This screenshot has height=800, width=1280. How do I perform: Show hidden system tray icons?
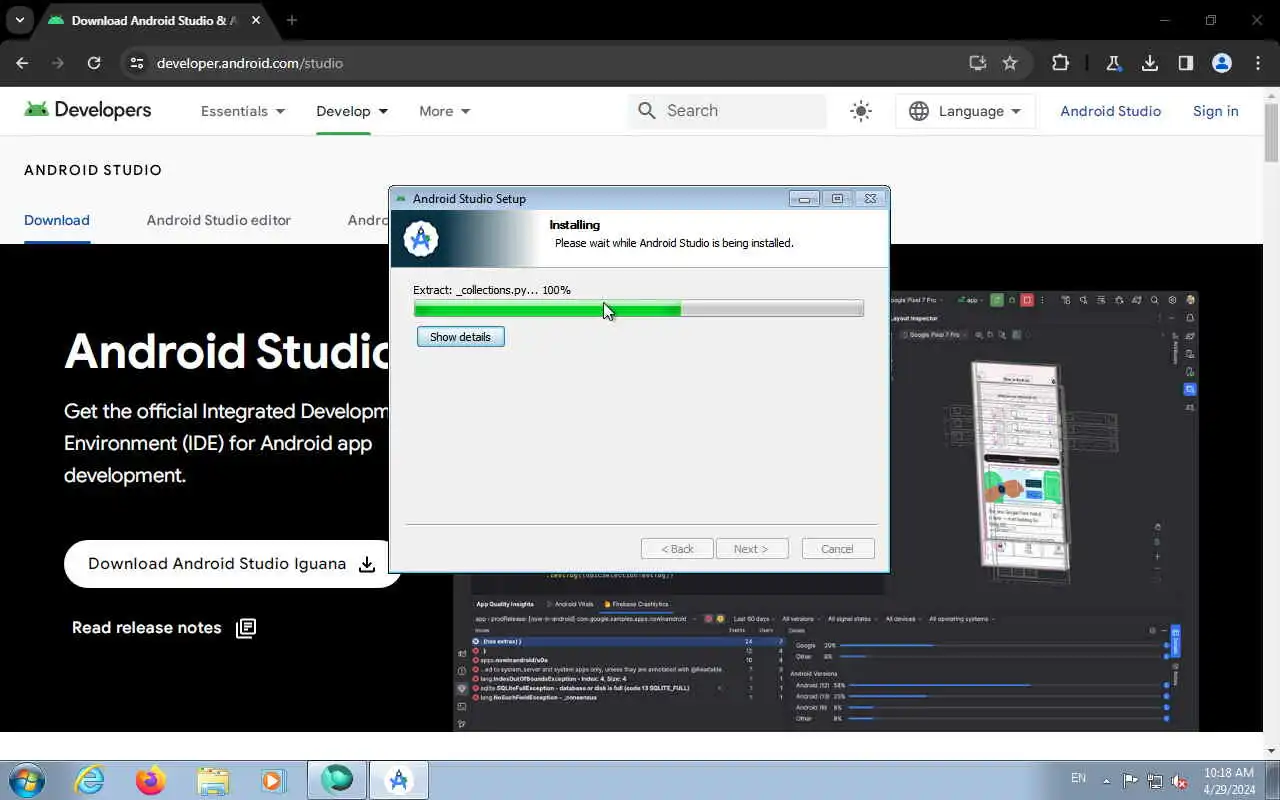pyautogui.click(x=1106, y=780)
